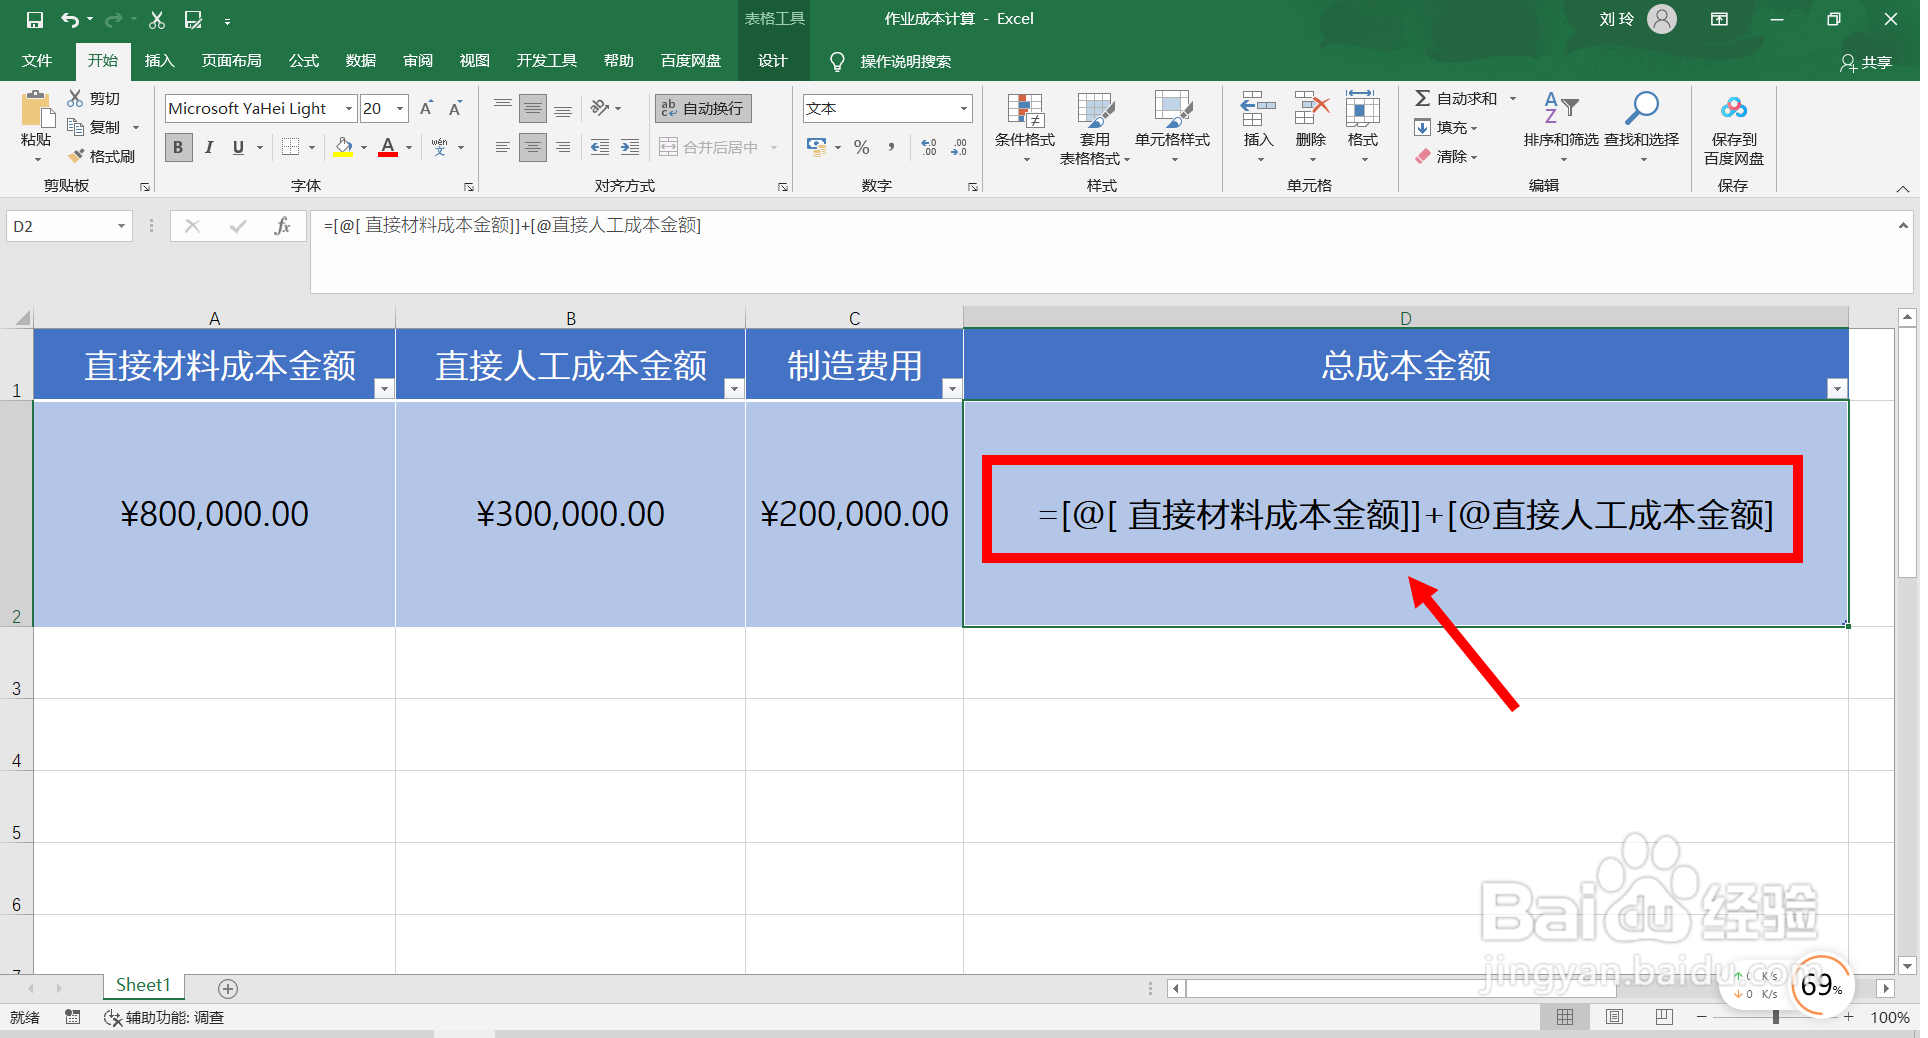Click 填充 fill button
The image size is (1928, 1038).
tap(1445, 127)
